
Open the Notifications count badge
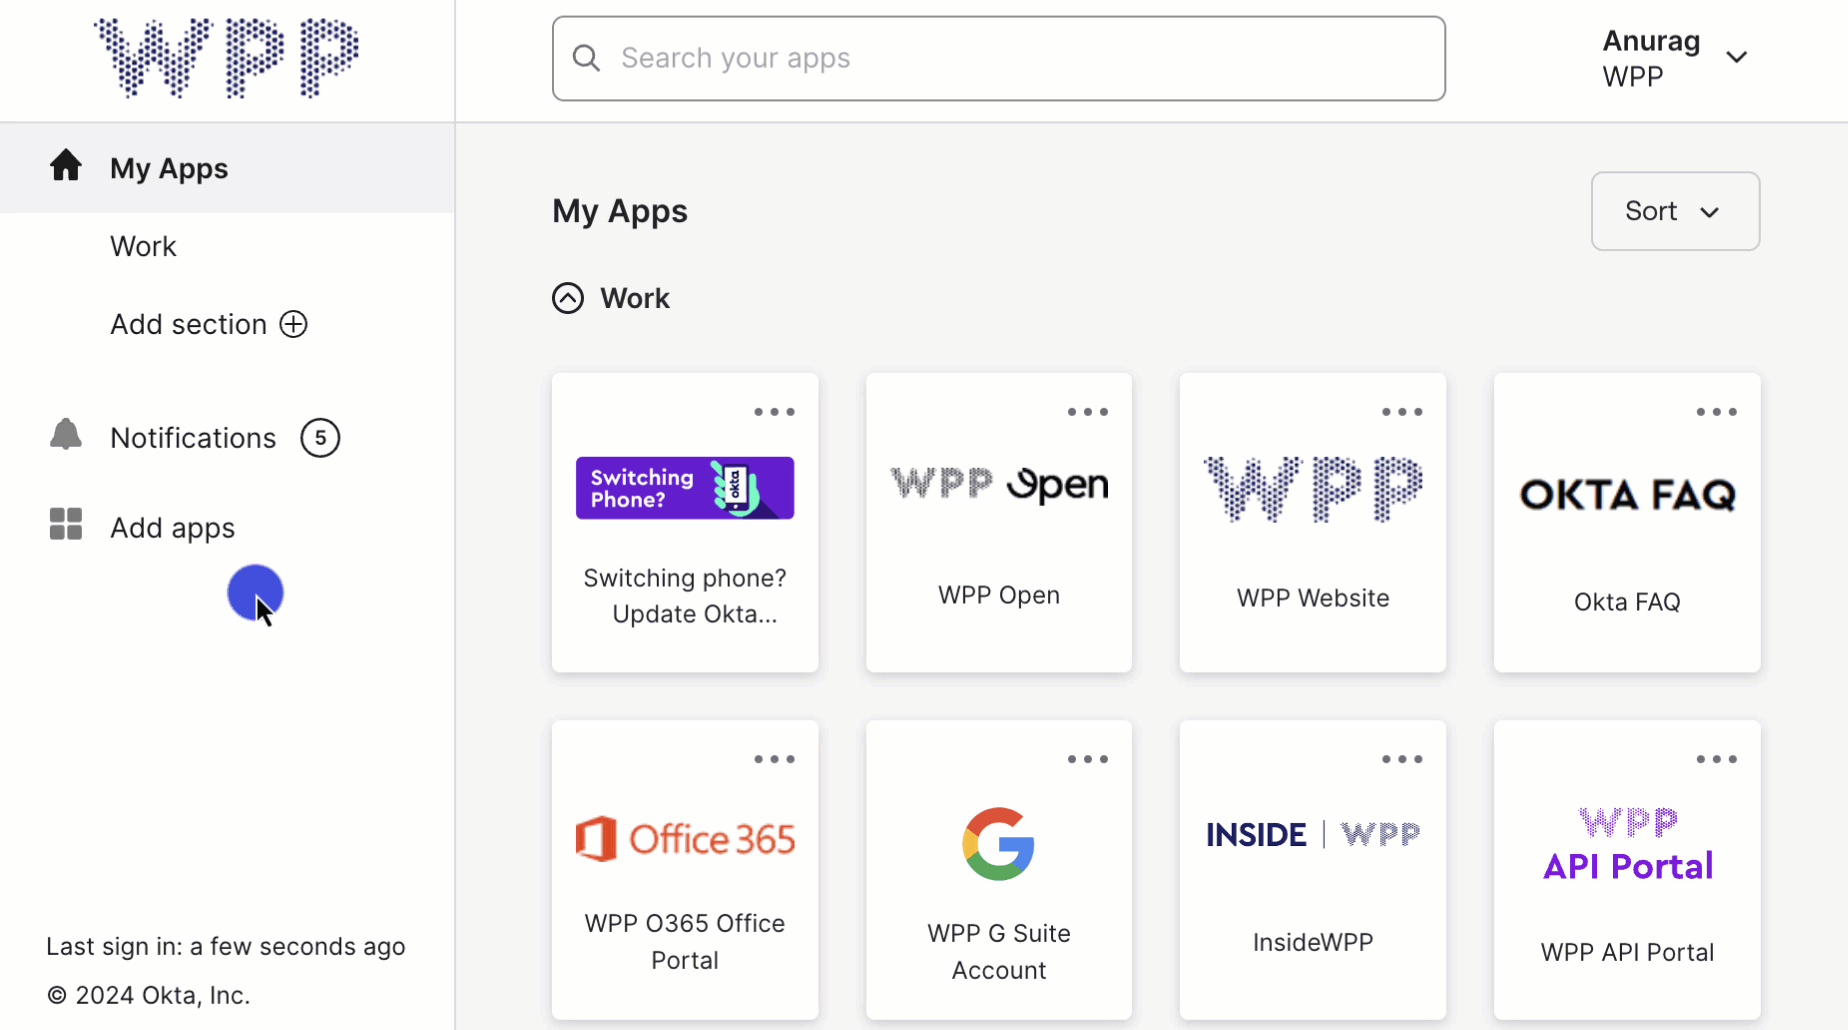(x=320, y=438)
